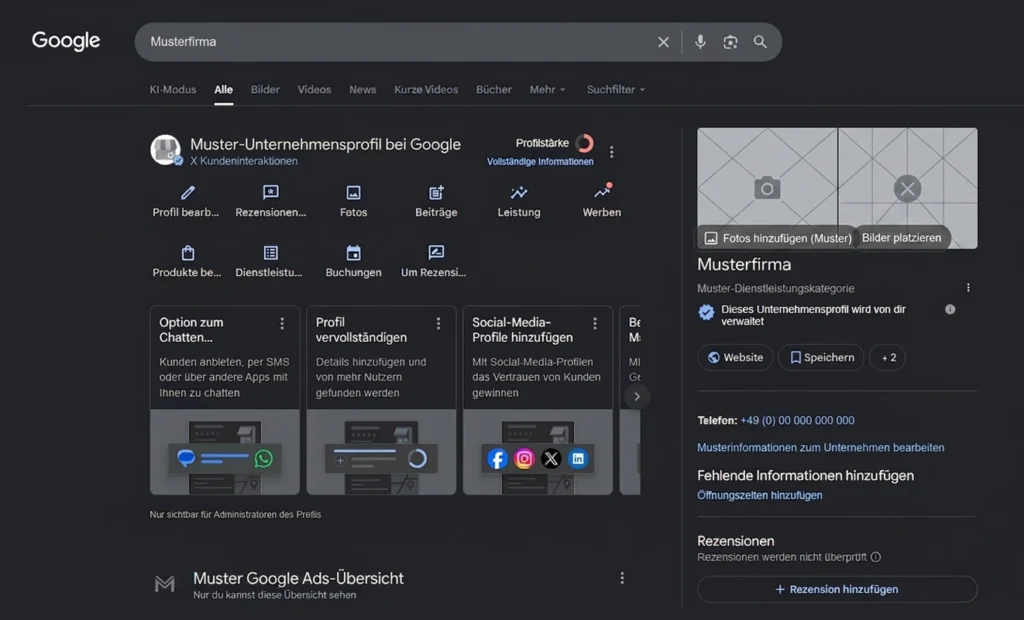1024x620 pixels.
Task: Click the Musterfirma panel title
Action: pos(744,265)
